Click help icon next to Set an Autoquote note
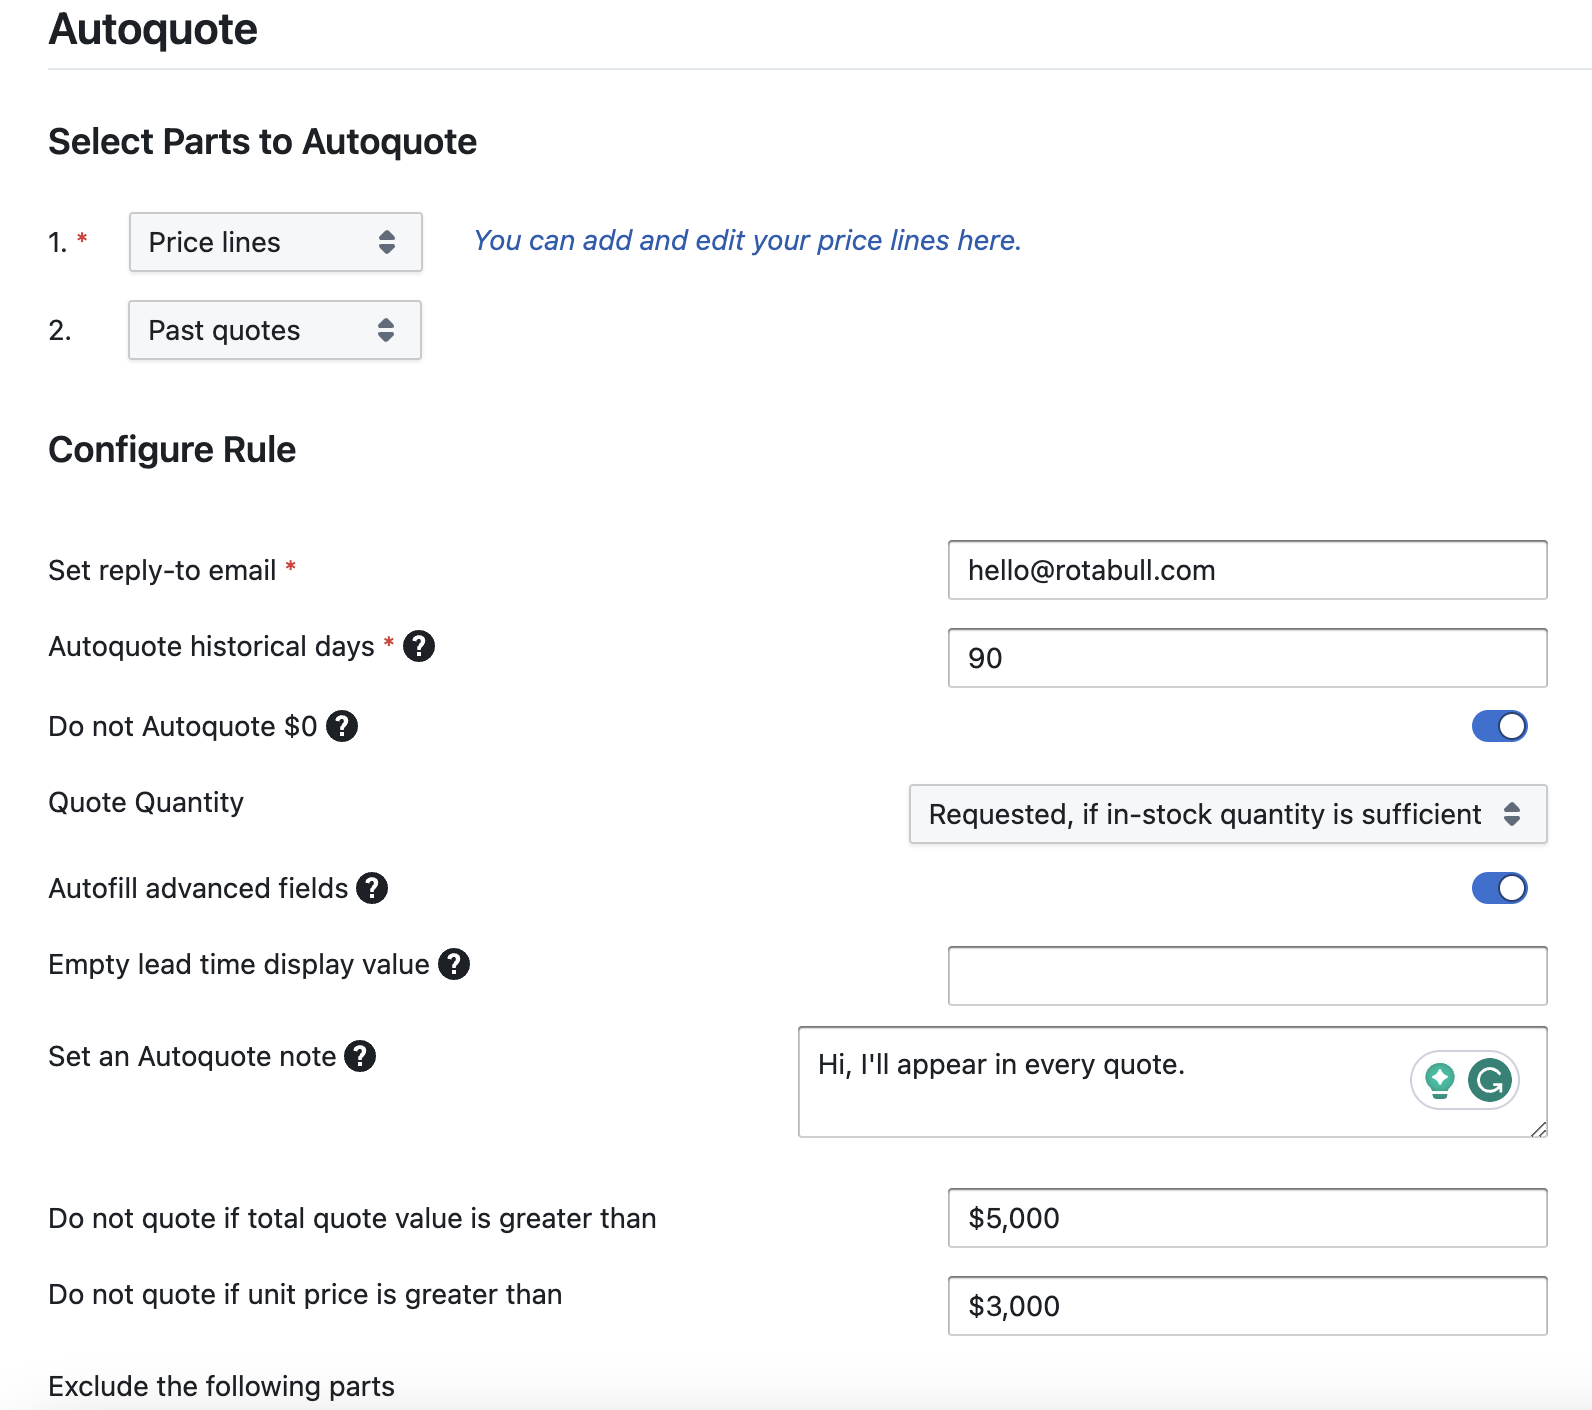The width and height of the screenshot is (1592, 1410). [360, 1056]
